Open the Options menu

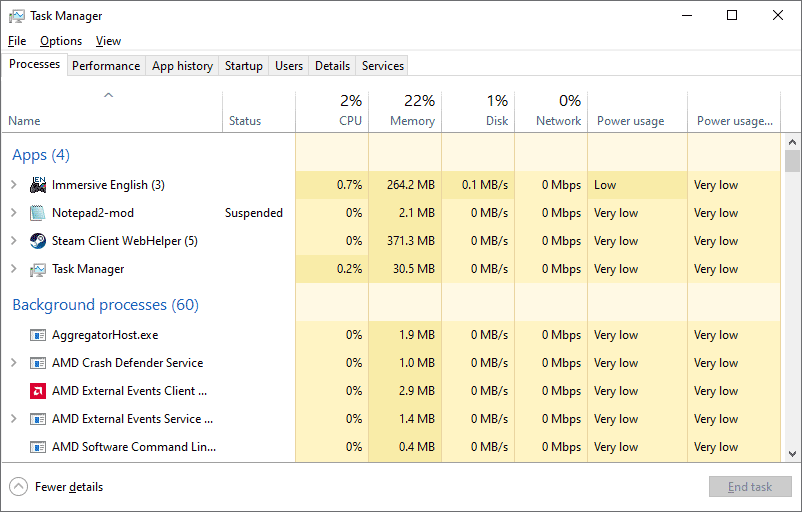pos(61,41)
